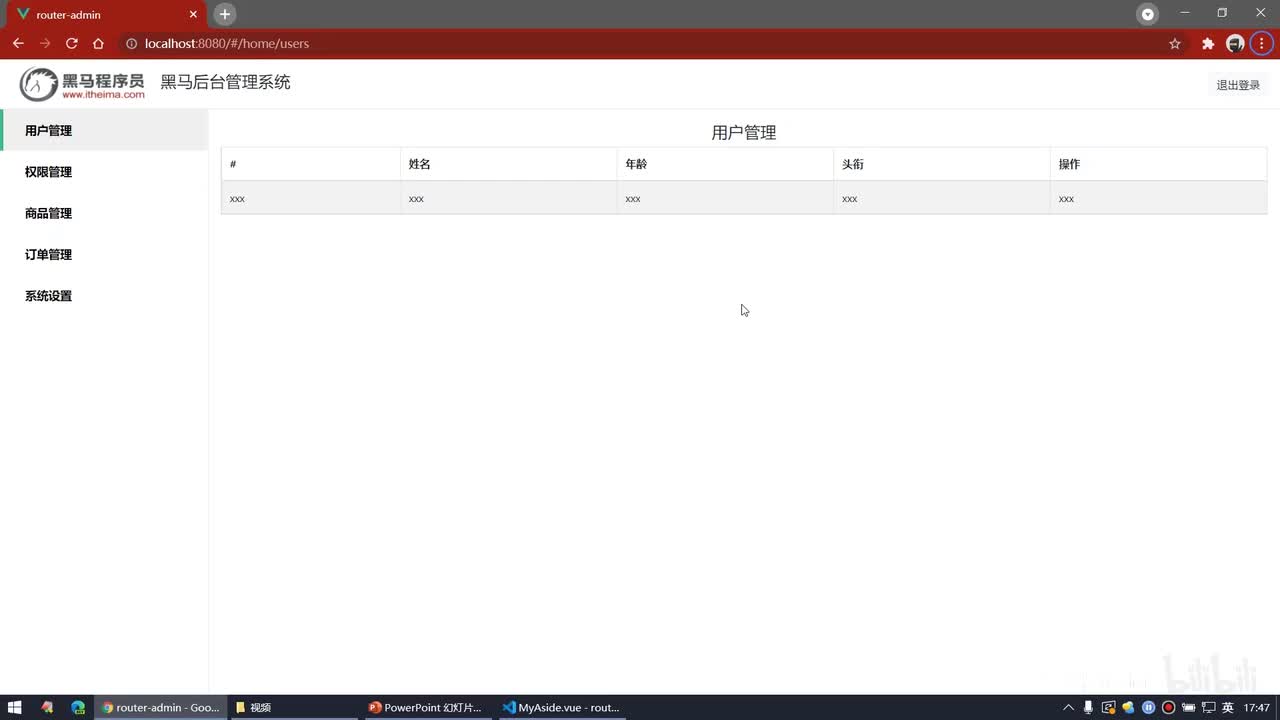Open 订单管理 in the sidebar
The width and height of the screenshot is (1280, 720).
pyautogui.click(x=104, y=254)
